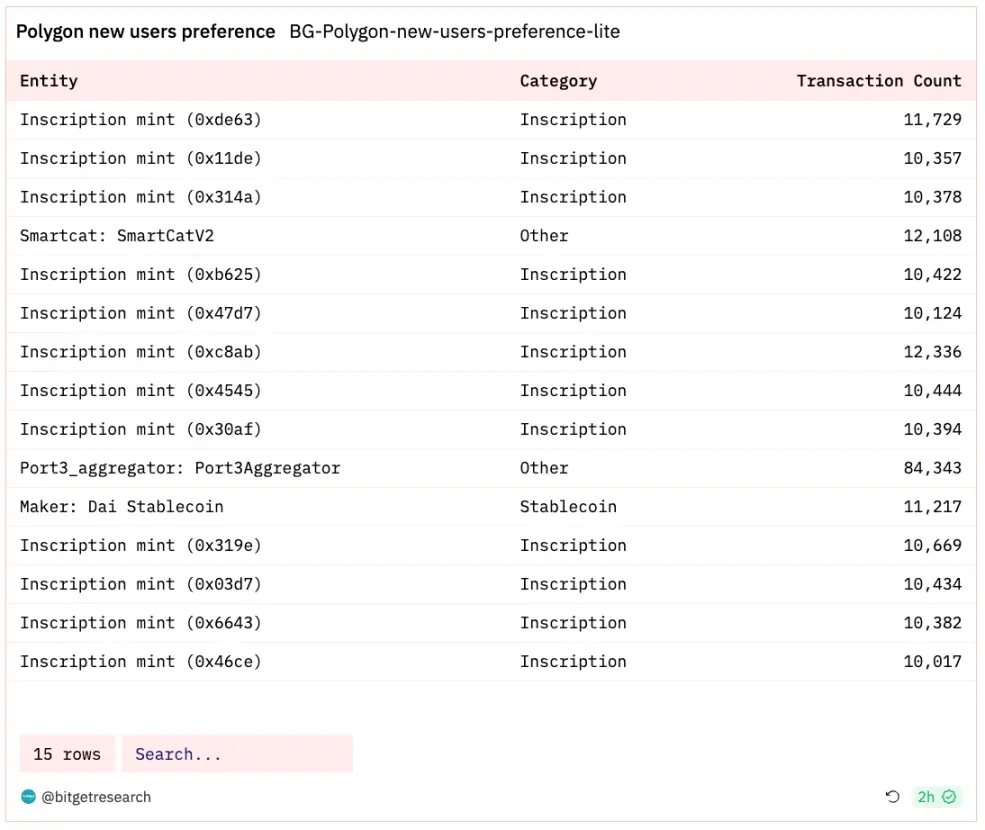985x830 pixels.
Task: Click the Stablecoin category cell
Action: (x=568, y=507)
